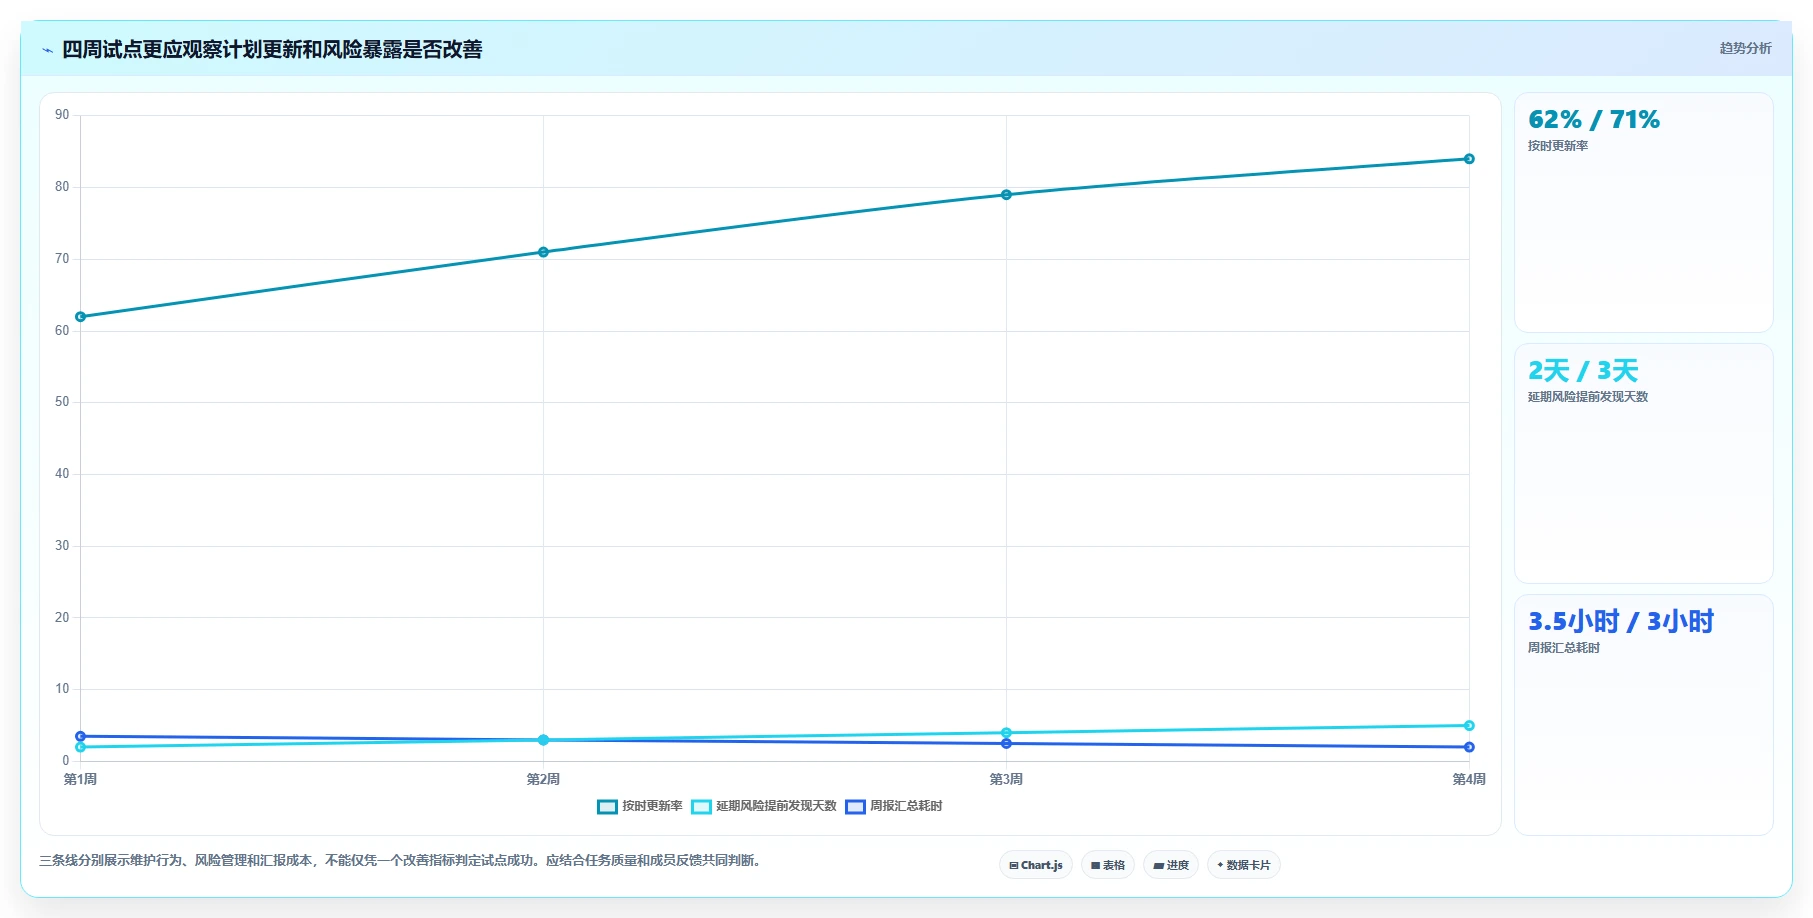Select the 3.5小时 / 3小时 value card

(x=1643, y=715)
